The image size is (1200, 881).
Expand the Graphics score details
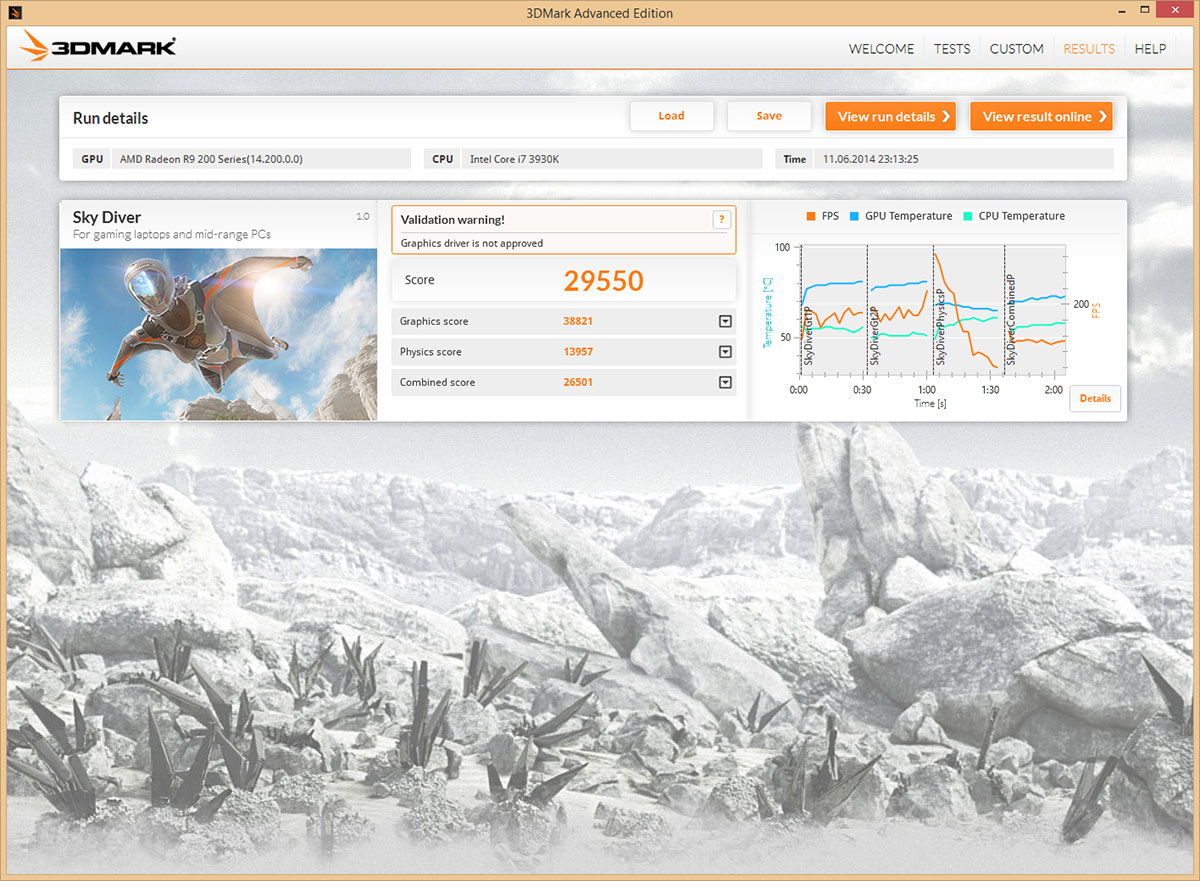click(725, 321)
